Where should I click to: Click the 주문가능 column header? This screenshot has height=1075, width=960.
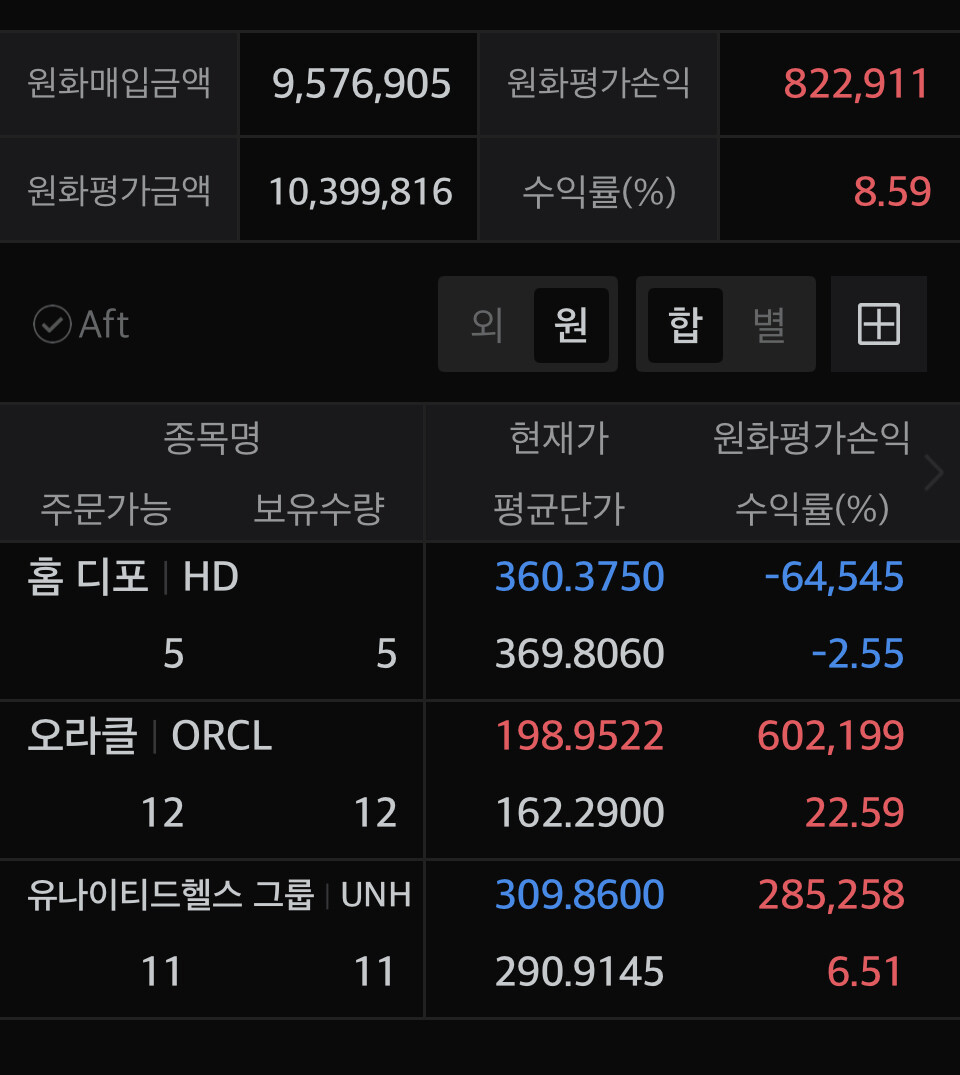106,508
